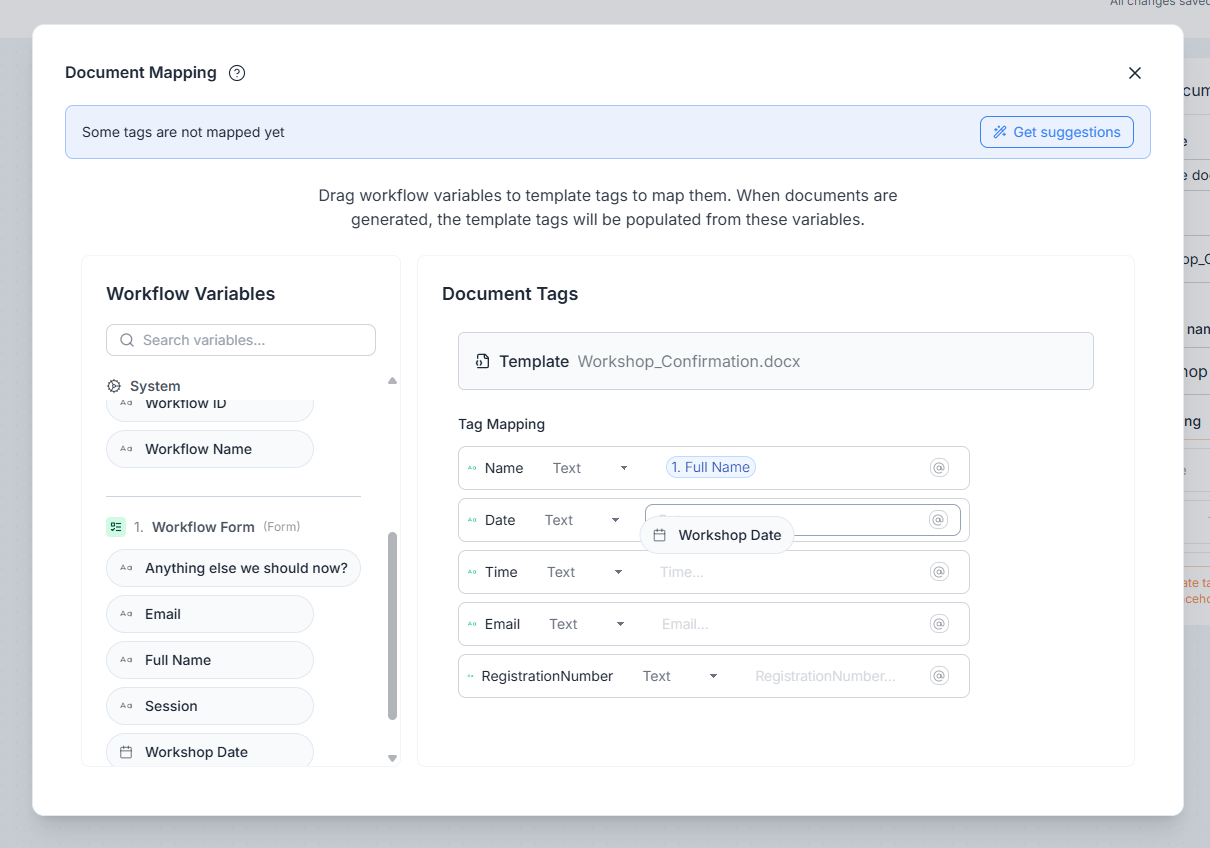Click the @ icon in Email row
Image resolution: width=1210 pixels, height=848 pixels.
tap(939, 624)
